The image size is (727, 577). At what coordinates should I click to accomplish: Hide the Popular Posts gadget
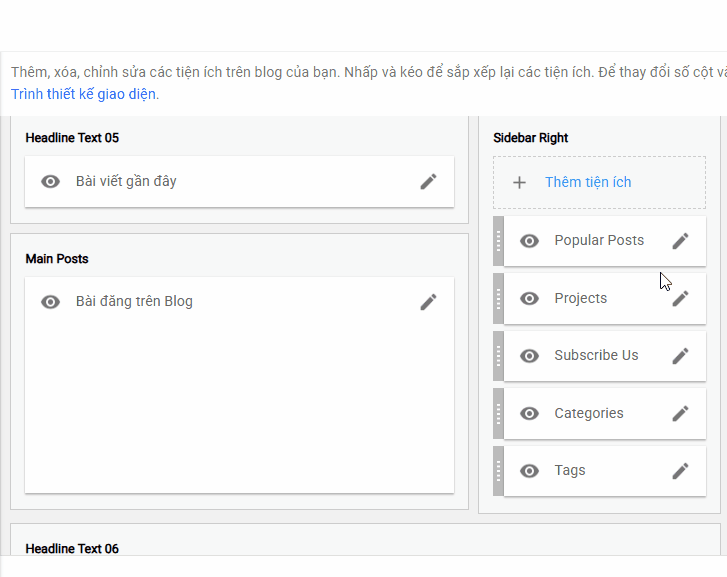pos(529,241)
